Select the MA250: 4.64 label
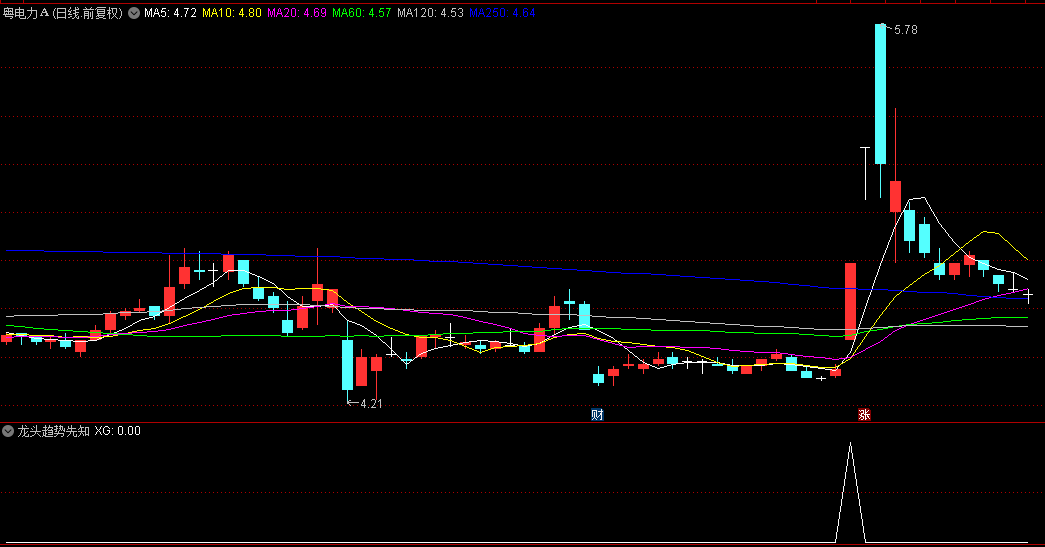 pos(503,13)
